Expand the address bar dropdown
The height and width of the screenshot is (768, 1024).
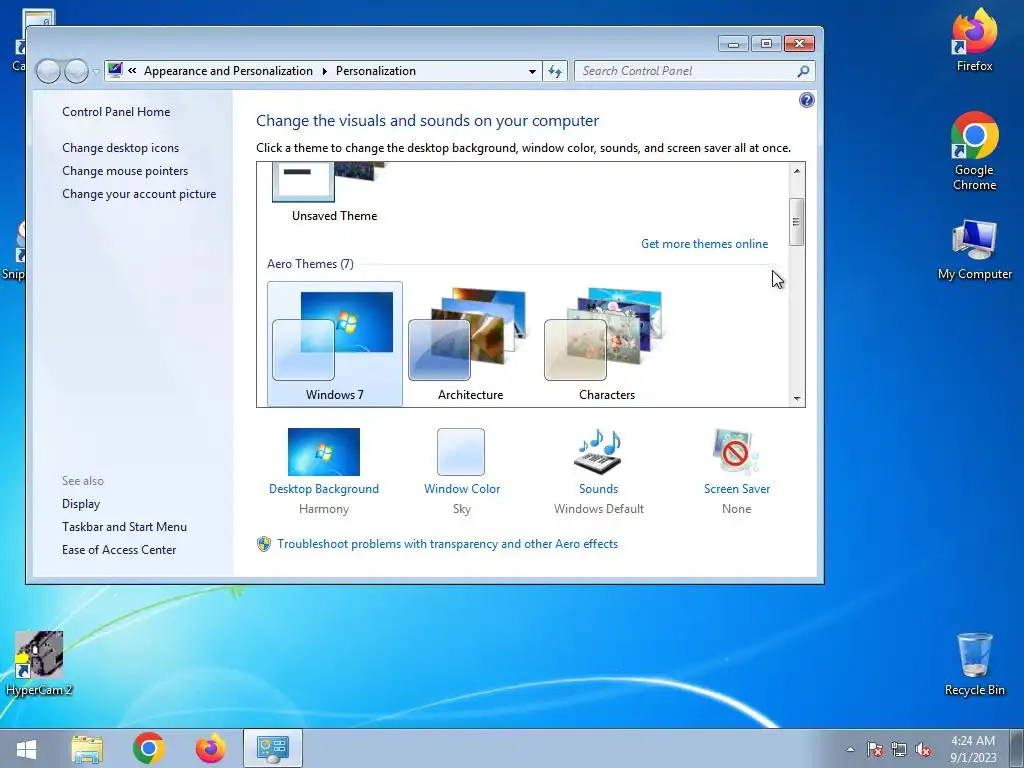pyautogui.click(x=532, y=71)
